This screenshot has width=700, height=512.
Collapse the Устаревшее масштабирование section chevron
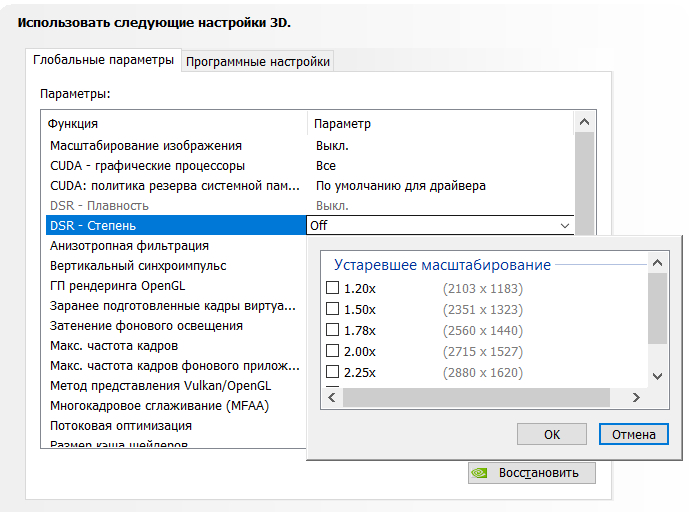coord(657,264)
